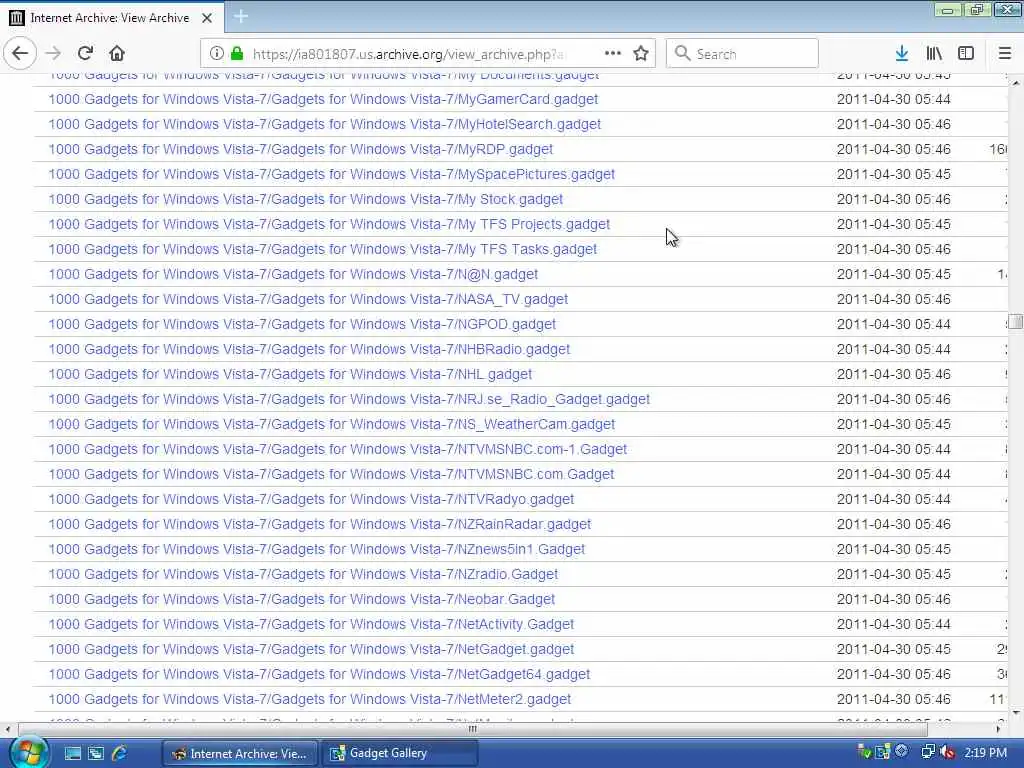Viewport: 1024px width, 768px height.
Task: Open the MyGamerCard.gadget link
Action: pos(323,99)
